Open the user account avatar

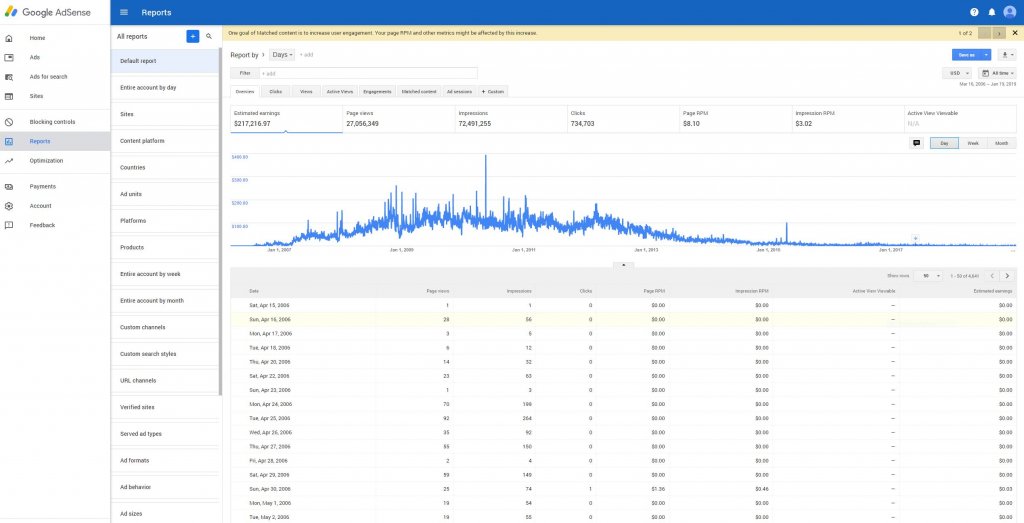coord(1008,13)
